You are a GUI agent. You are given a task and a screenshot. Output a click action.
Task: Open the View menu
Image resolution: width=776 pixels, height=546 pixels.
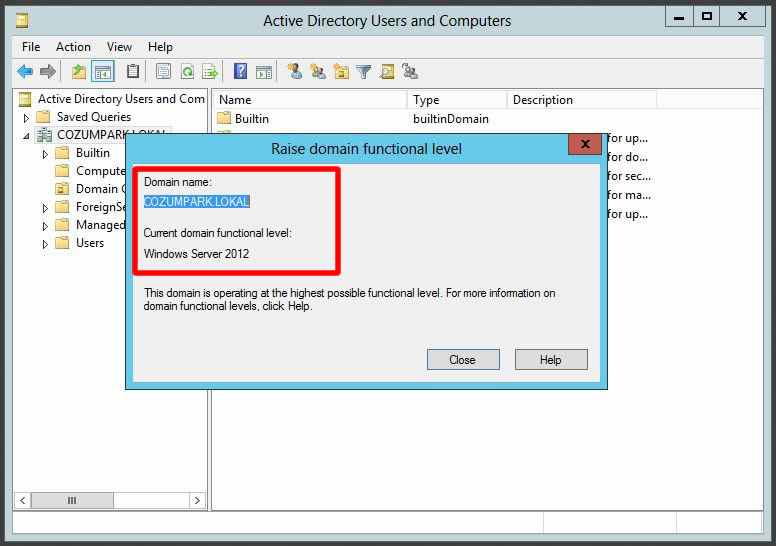coord(119,47)
